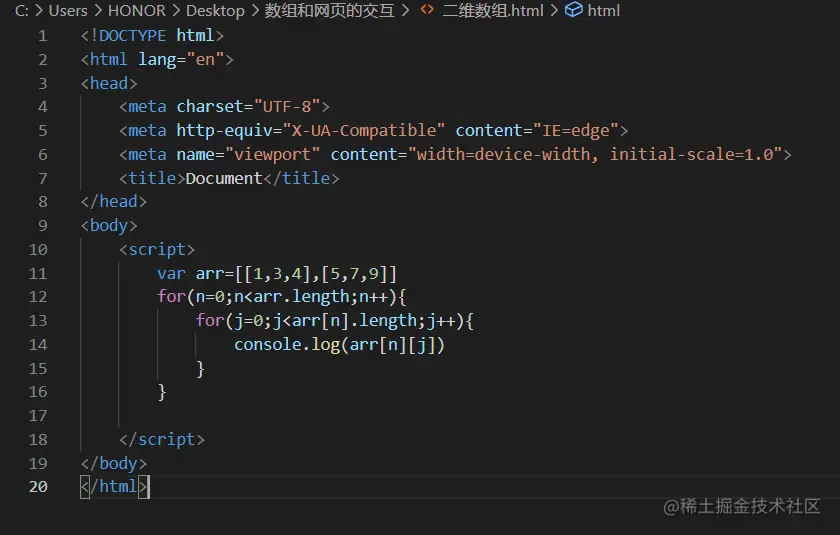Click the opening '<body>' tag
Viewport: 840px width, 535px height.
109,225
